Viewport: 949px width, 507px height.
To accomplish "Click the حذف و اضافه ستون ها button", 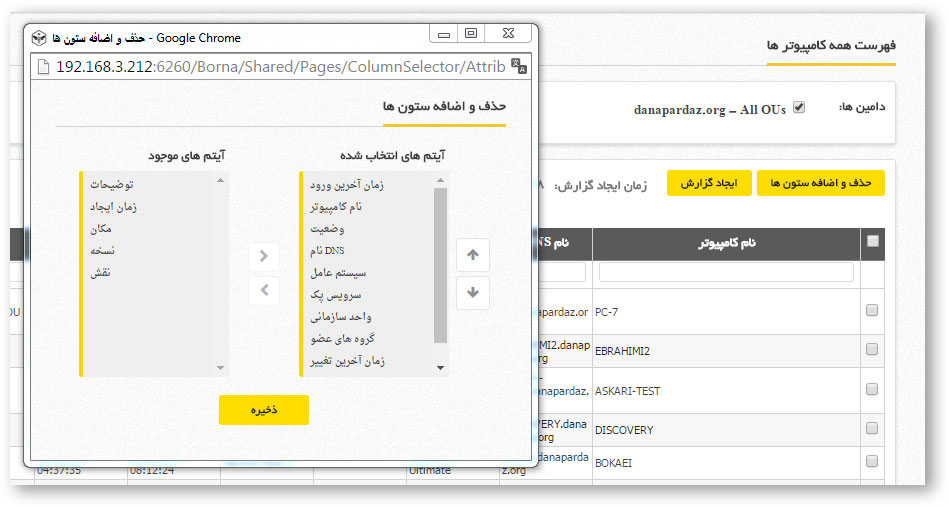I will click(x=821, y=183).
